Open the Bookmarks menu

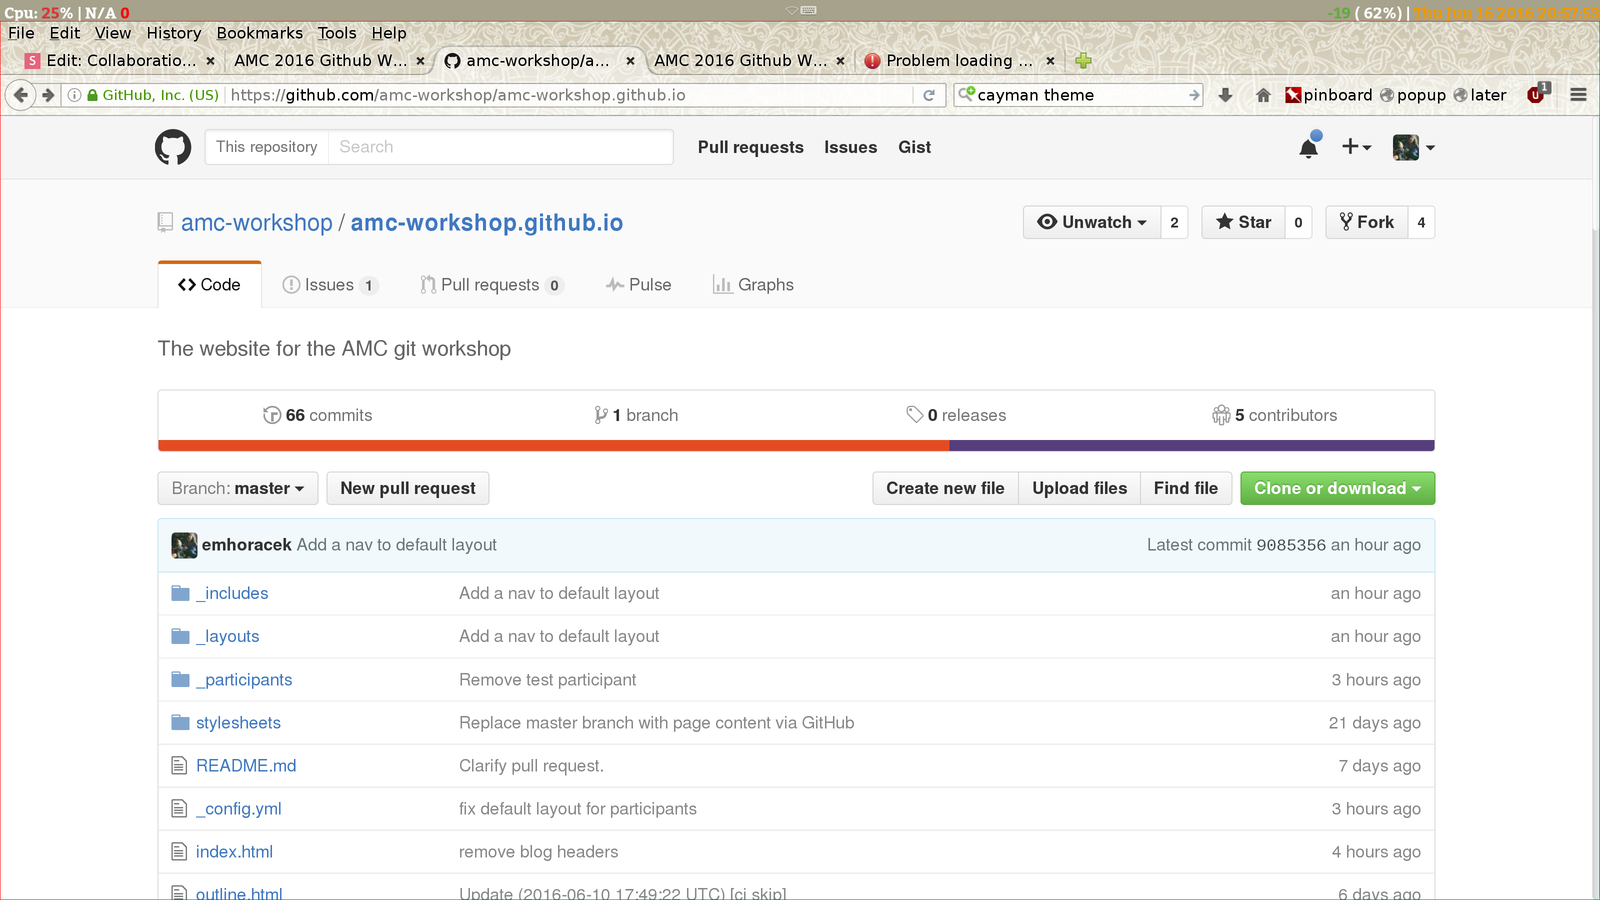coord(260,33)
